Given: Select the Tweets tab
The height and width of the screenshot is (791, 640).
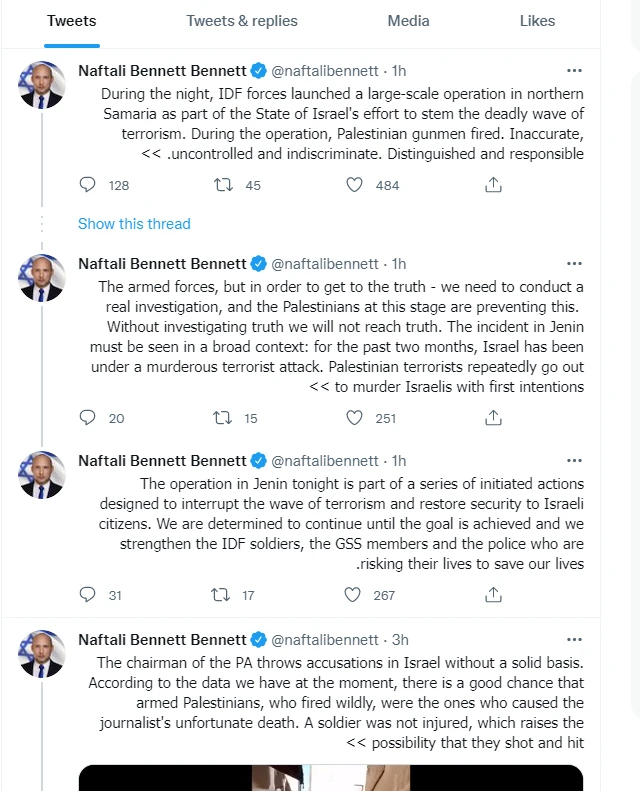Looking at the screenshot, I should pos(72,21).
